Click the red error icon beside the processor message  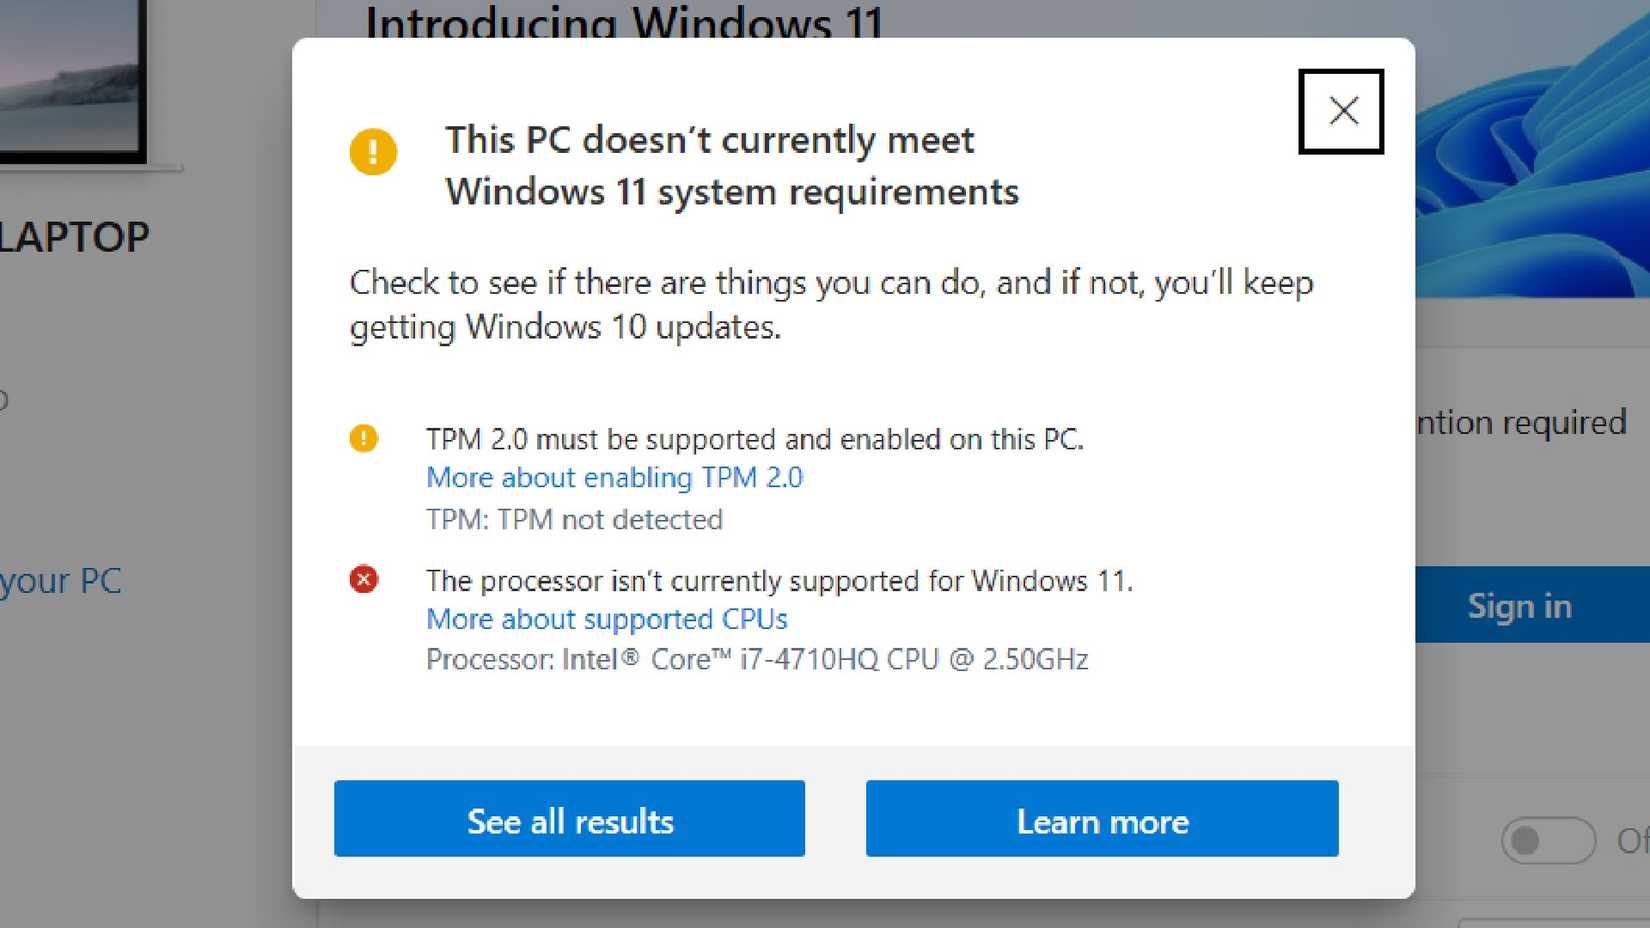(x=365, y=580)
